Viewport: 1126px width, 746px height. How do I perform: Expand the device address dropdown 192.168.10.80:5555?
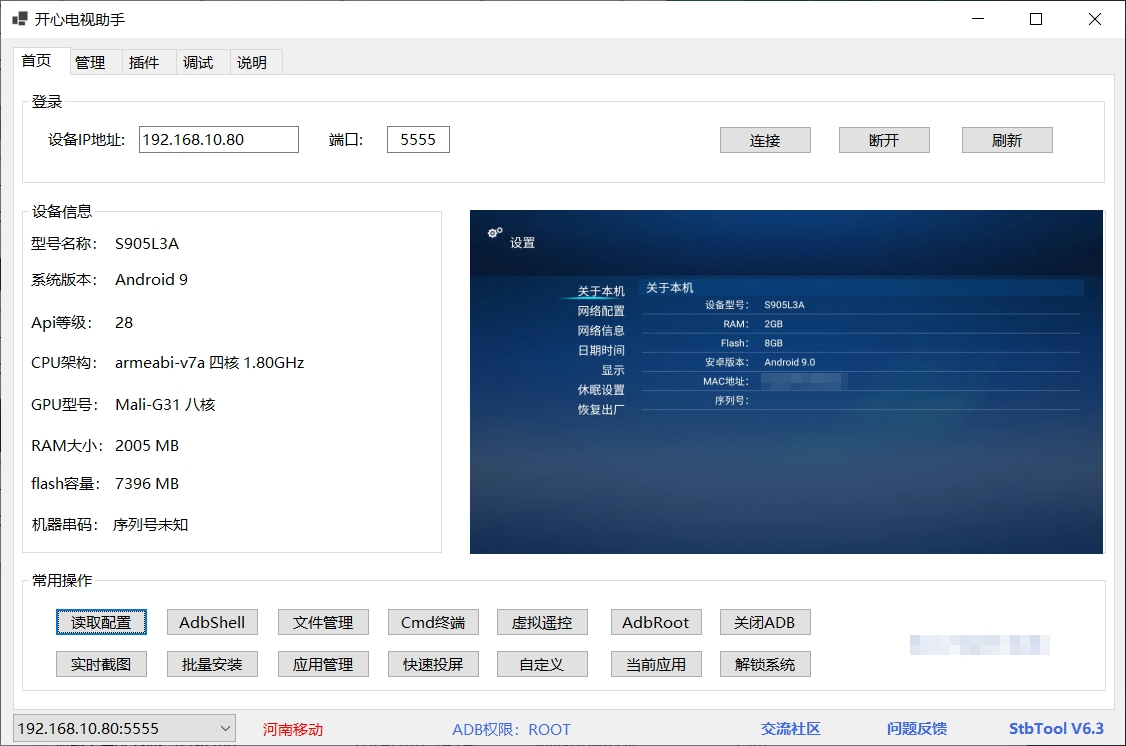tap(224, 728)
